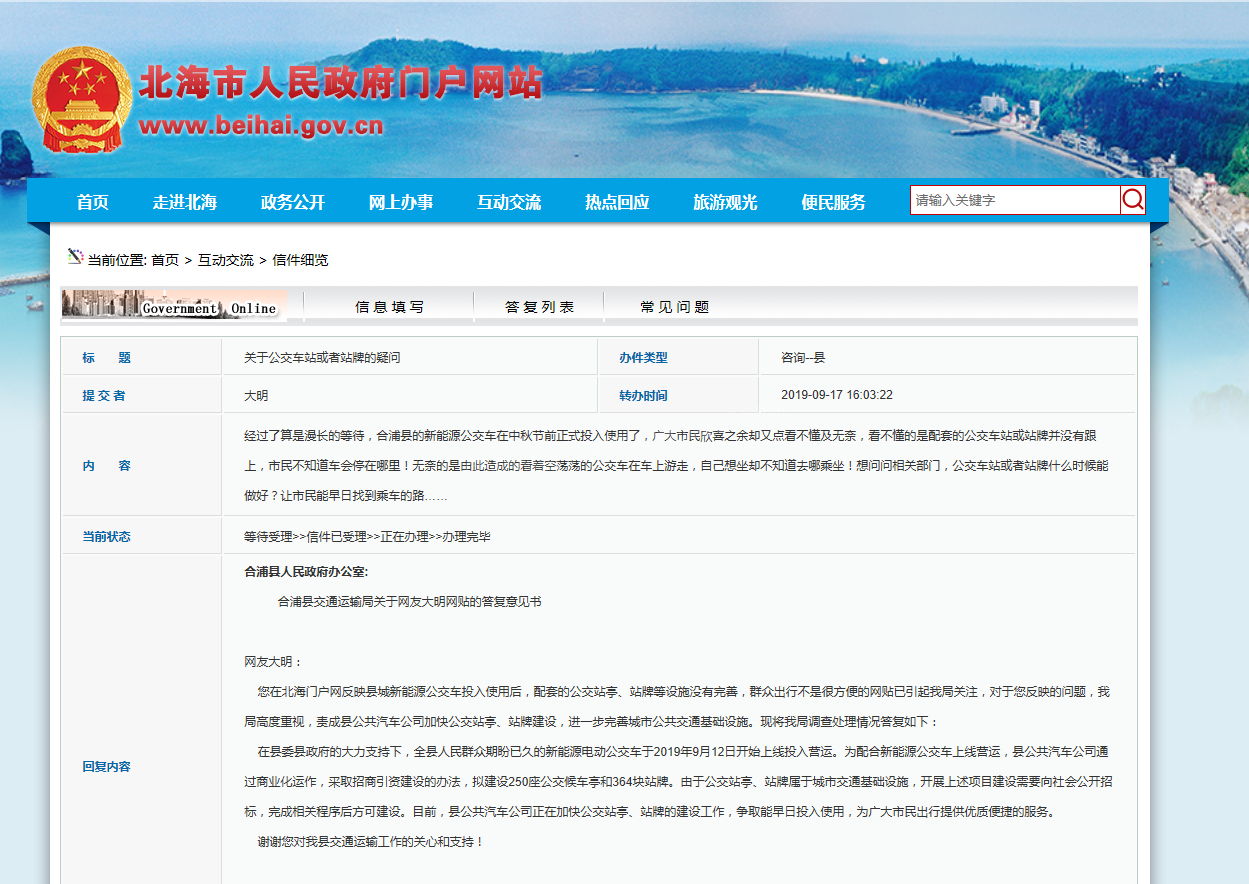Image resolution: width=1249 pixels, height=884 pixels.
Task: Switch to the 信息填写 tab
Action: pyautogui.click(x=389, y=305)
